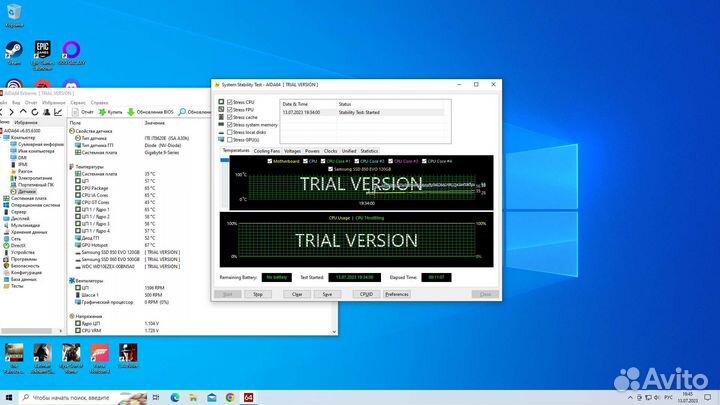Open the Epic Games Launcher shortcut
This screenshot has width=720, height=405.
pos(43,50)
